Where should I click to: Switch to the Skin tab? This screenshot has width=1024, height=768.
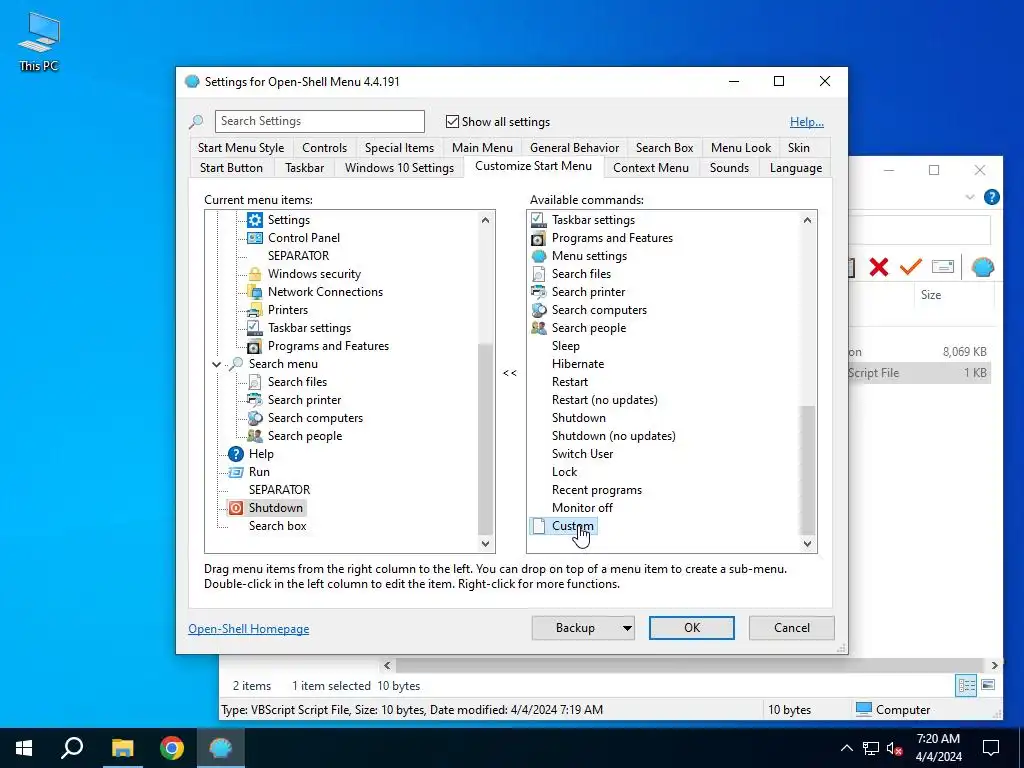click(x=799, y=148)
